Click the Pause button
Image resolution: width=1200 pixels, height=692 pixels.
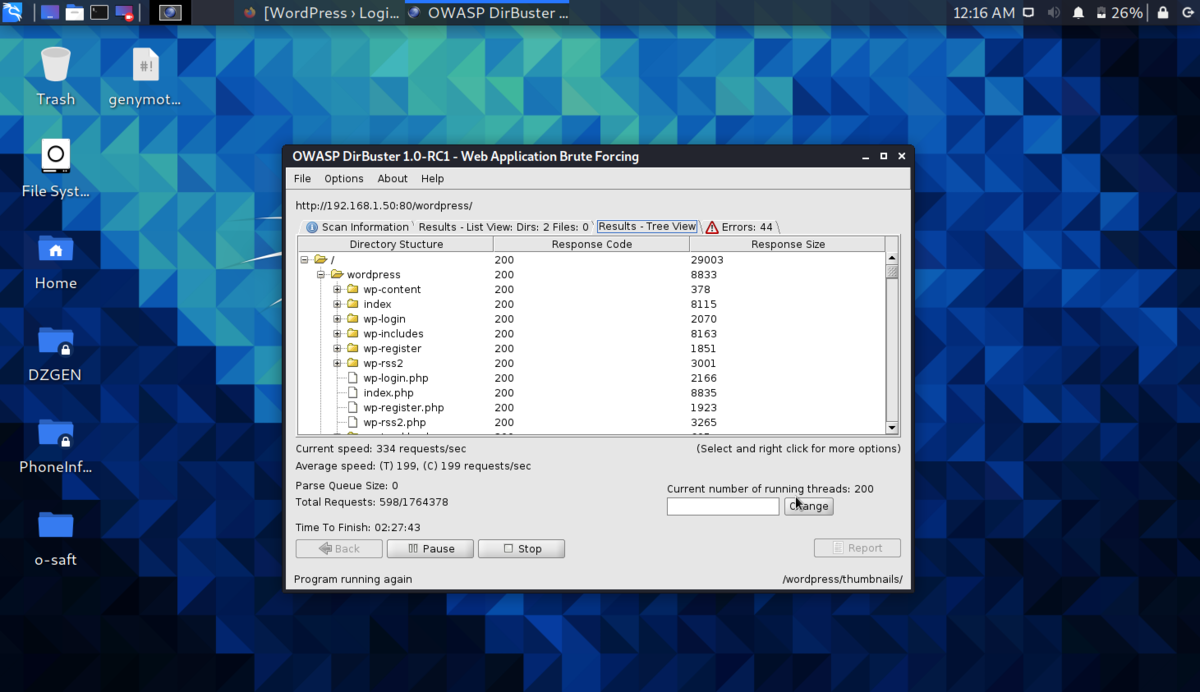tap(430, 549)
